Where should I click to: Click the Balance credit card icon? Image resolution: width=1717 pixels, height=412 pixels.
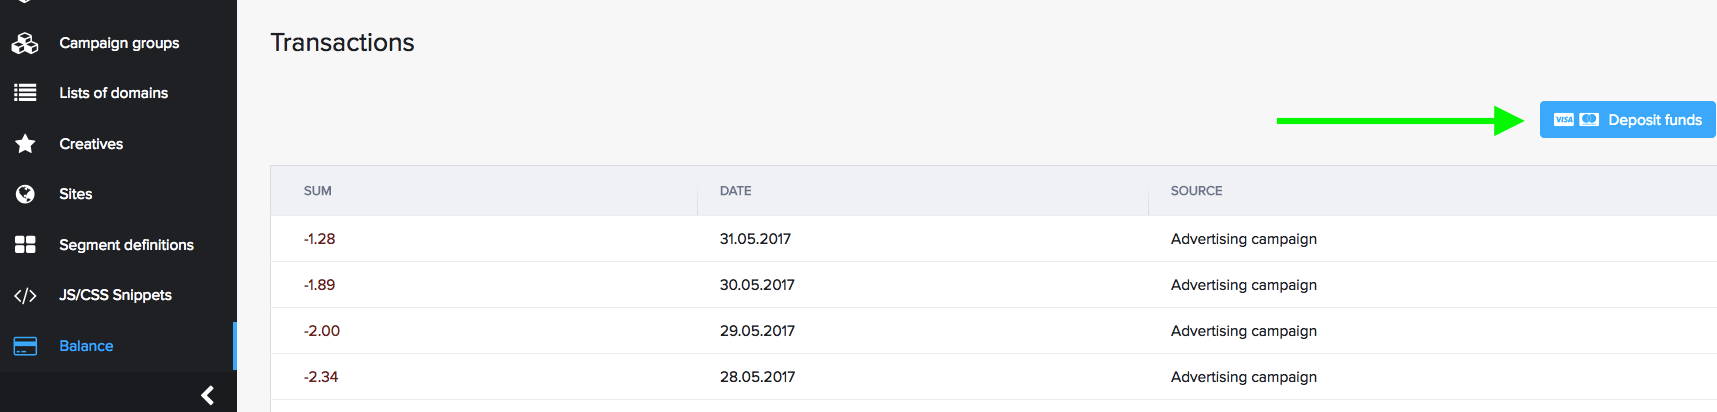tap(25, 346)
